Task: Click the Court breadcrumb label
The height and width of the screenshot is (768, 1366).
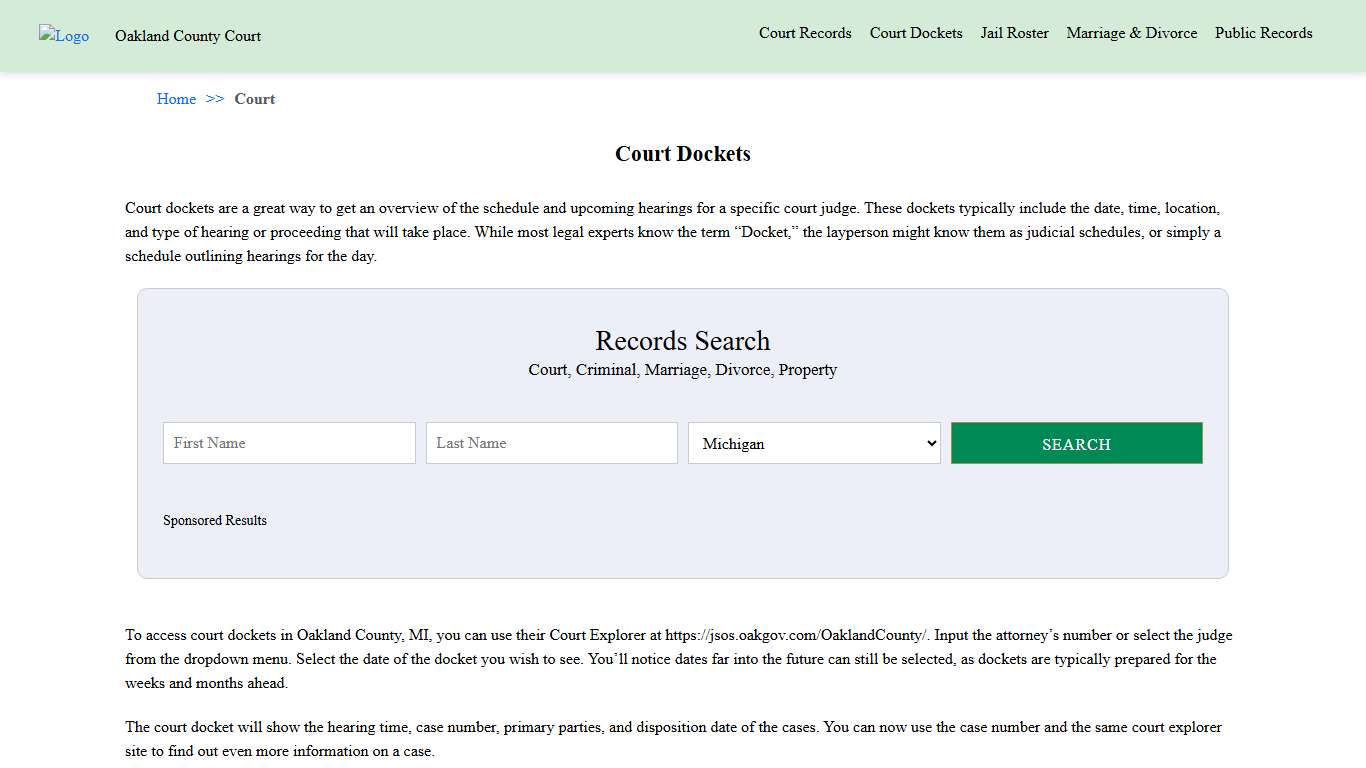Action: 254,99
